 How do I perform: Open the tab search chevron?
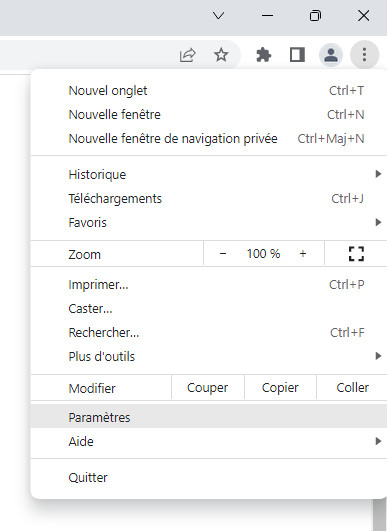pyautogui.click(x=219, y=16)
